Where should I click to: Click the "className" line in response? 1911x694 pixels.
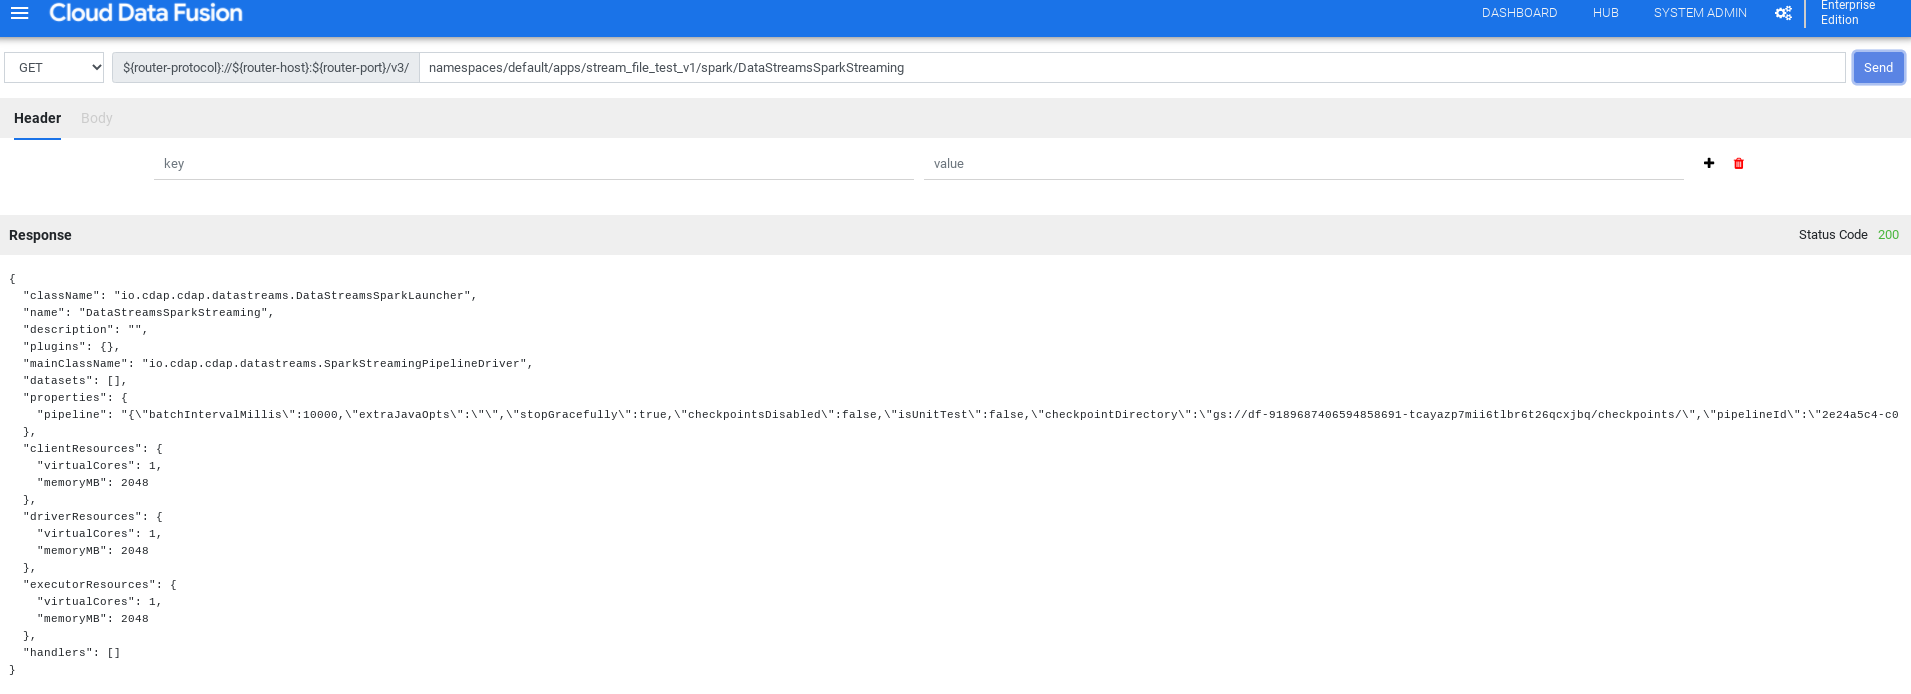[250, 296]
